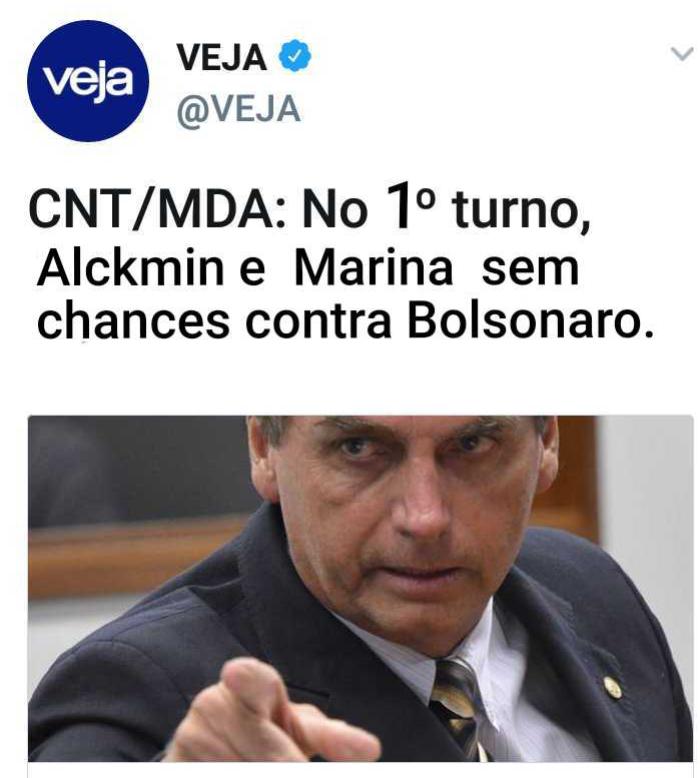This screenshot has width=700, height=778.
Task: Click the word CNT/MDA in the headline
Action: coord(157,209)
